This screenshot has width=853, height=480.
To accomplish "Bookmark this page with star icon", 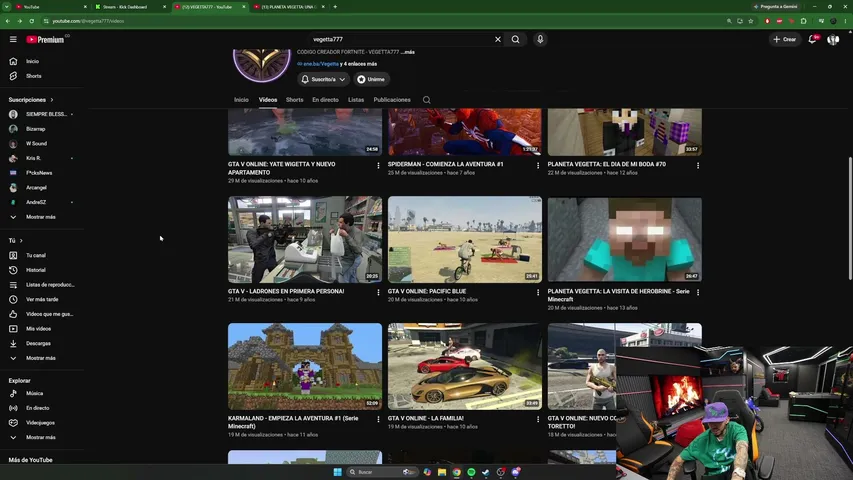I will click(x=751, y=21).
